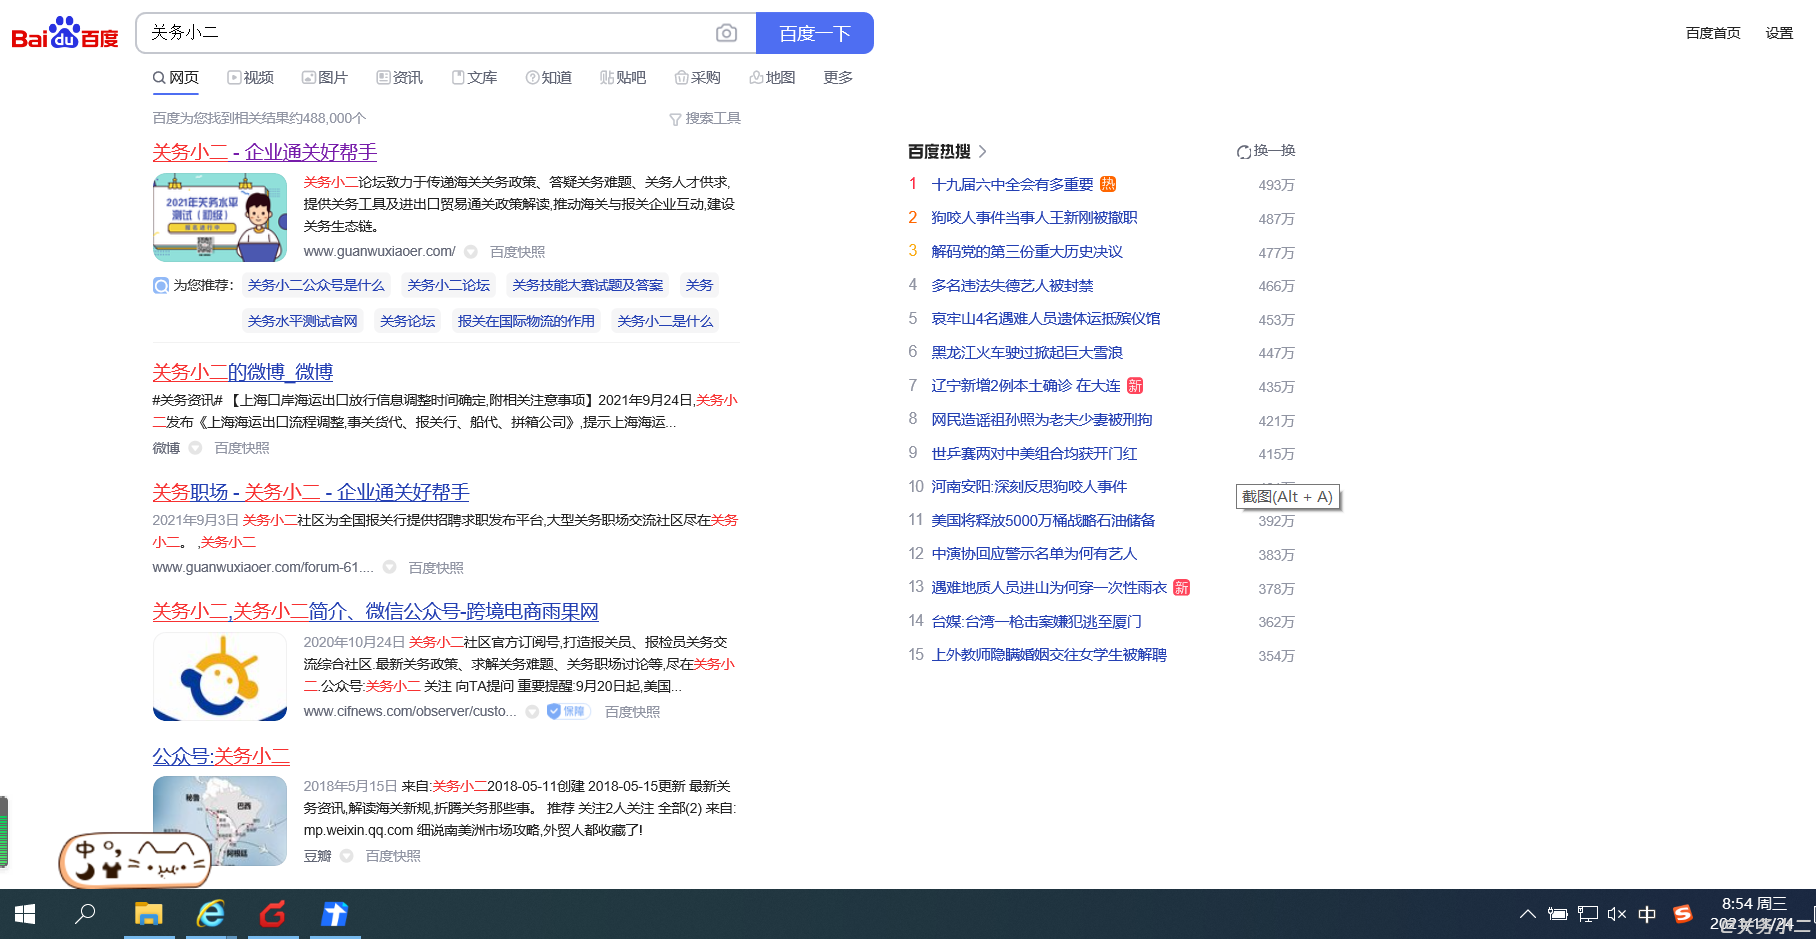Open File Explorer from taskbar
The image size is (1816, 939).
(149, 914)
